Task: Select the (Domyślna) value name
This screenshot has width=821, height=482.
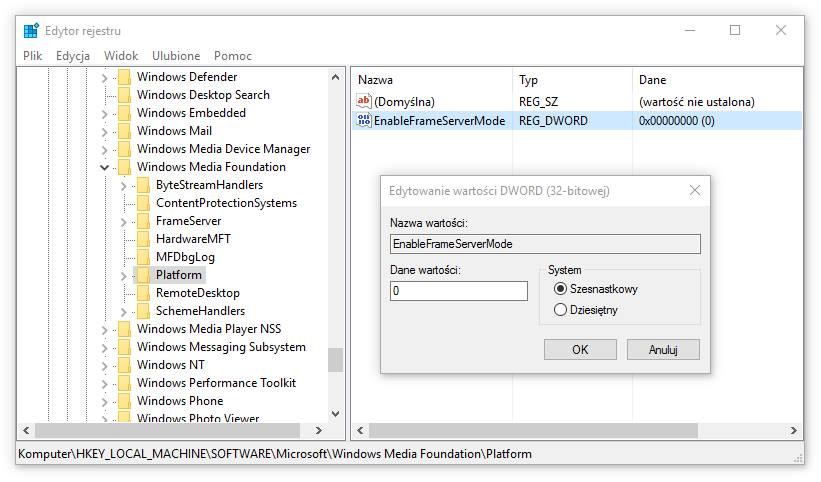Action: [404, 102]
